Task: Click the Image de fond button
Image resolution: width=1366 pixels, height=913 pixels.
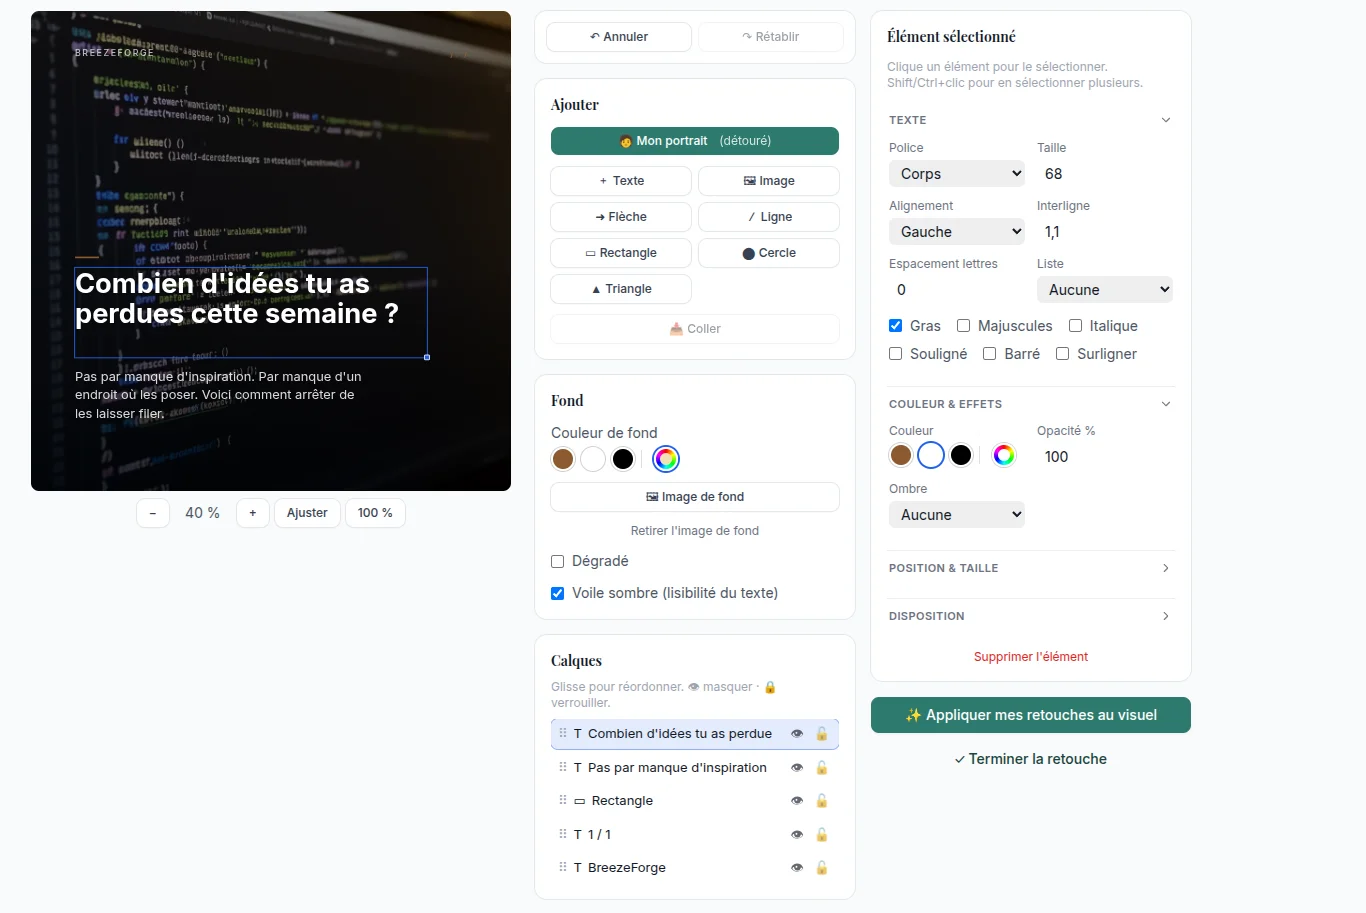Action: tap(695, 497)
